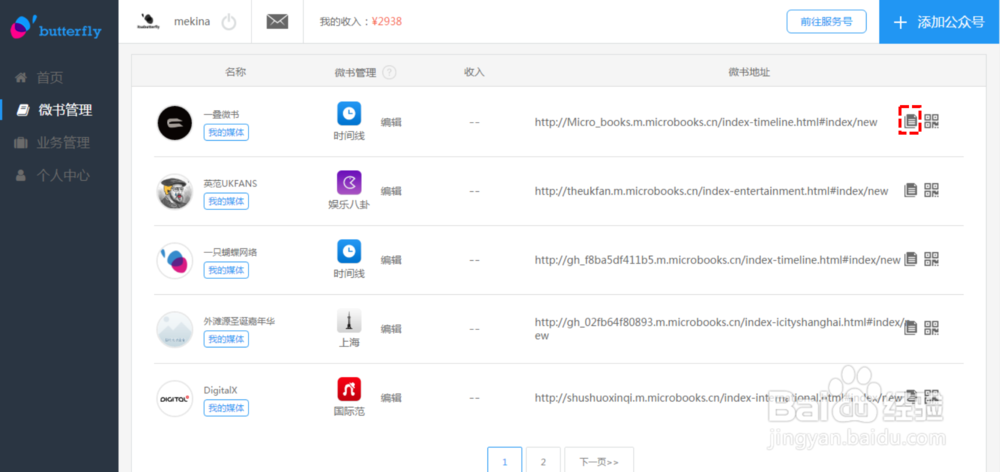Click the 微书管理 column header

click(x=355, y=72)
